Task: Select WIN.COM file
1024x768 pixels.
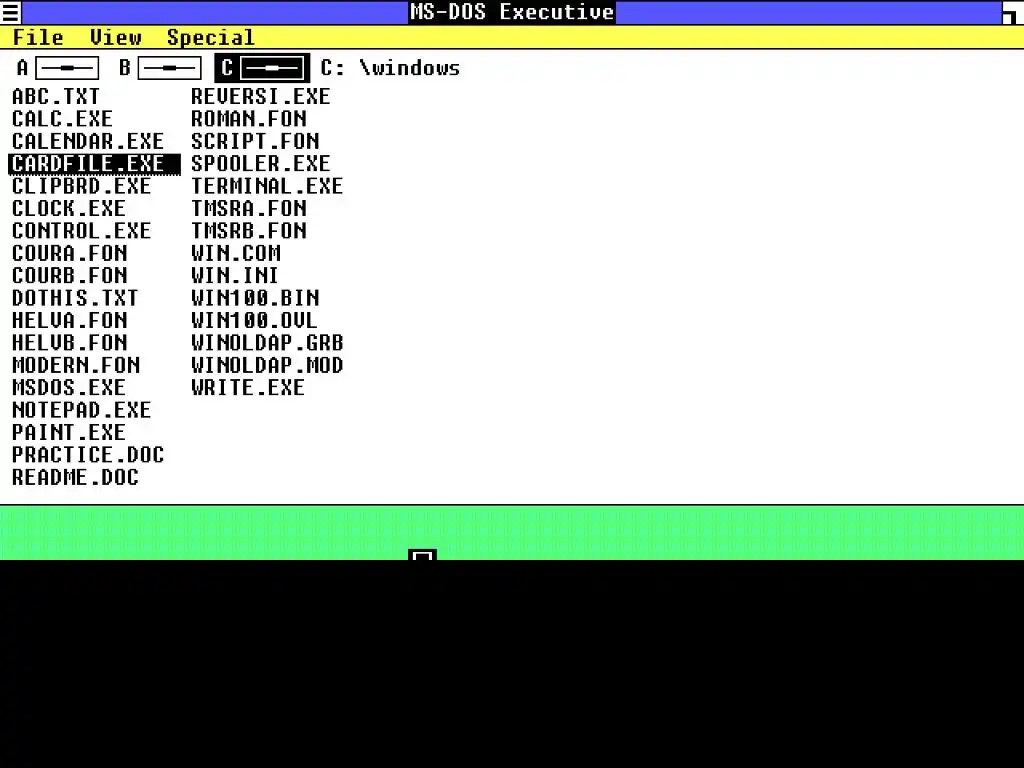Action: point(236,253)
